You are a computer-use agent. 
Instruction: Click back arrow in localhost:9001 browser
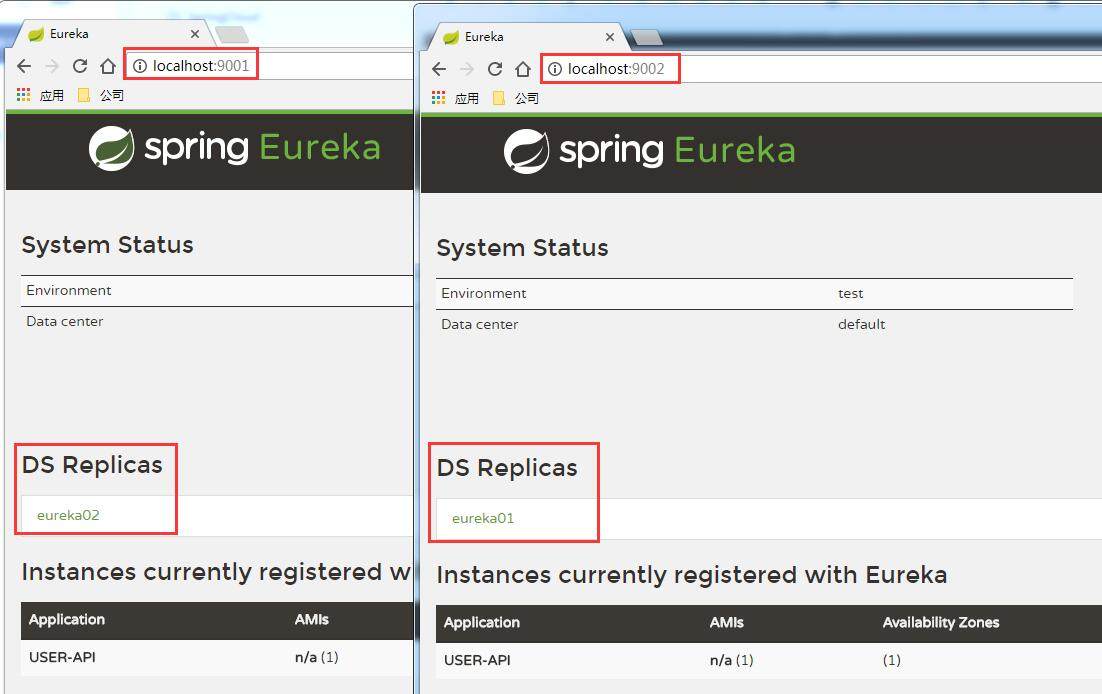24,66
